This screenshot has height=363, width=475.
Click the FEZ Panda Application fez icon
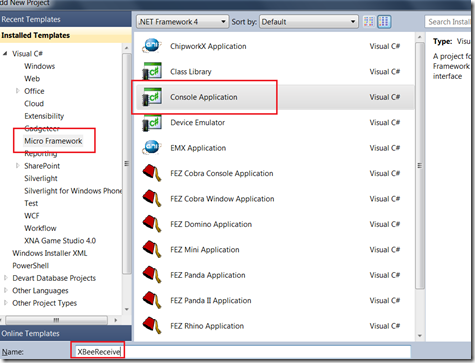(x=152, y=275)
